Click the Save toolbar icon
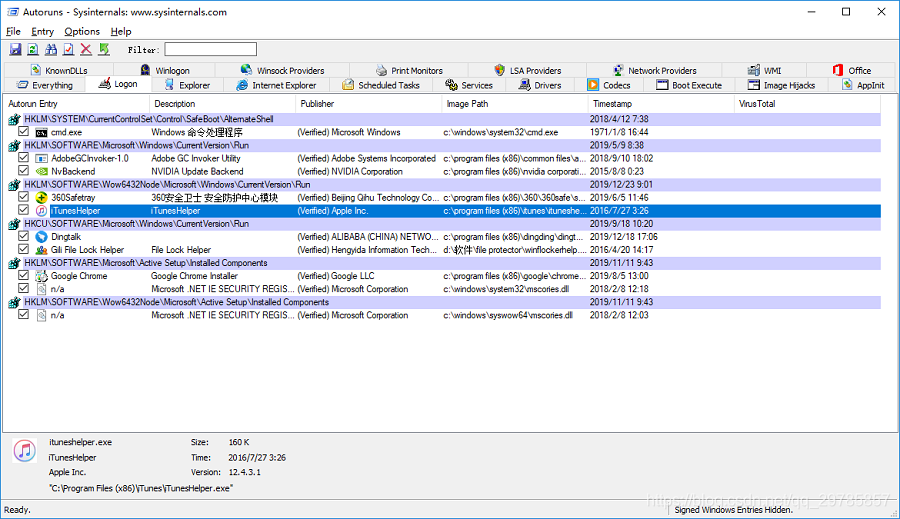 [x=15, y=49]
